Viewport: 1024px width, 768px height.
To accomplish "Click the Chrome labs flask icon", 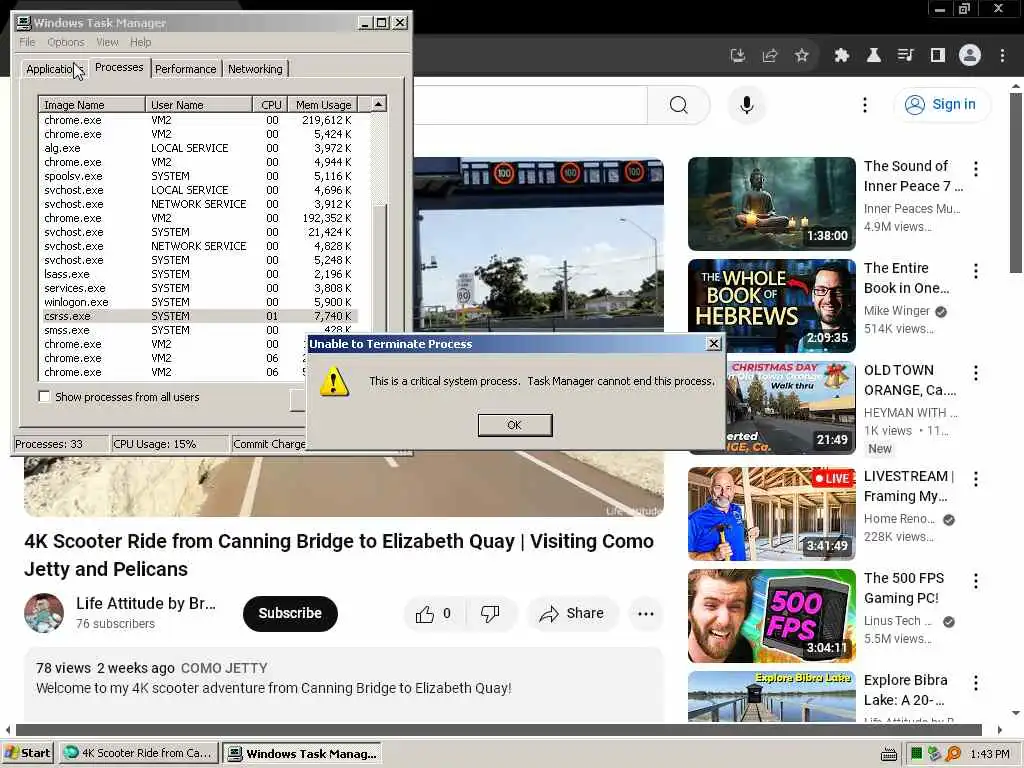I will 874,56.
